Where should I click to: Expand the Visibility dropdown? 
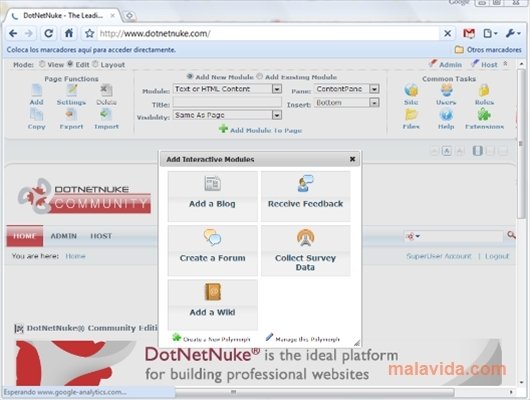[x=277, y=115]
